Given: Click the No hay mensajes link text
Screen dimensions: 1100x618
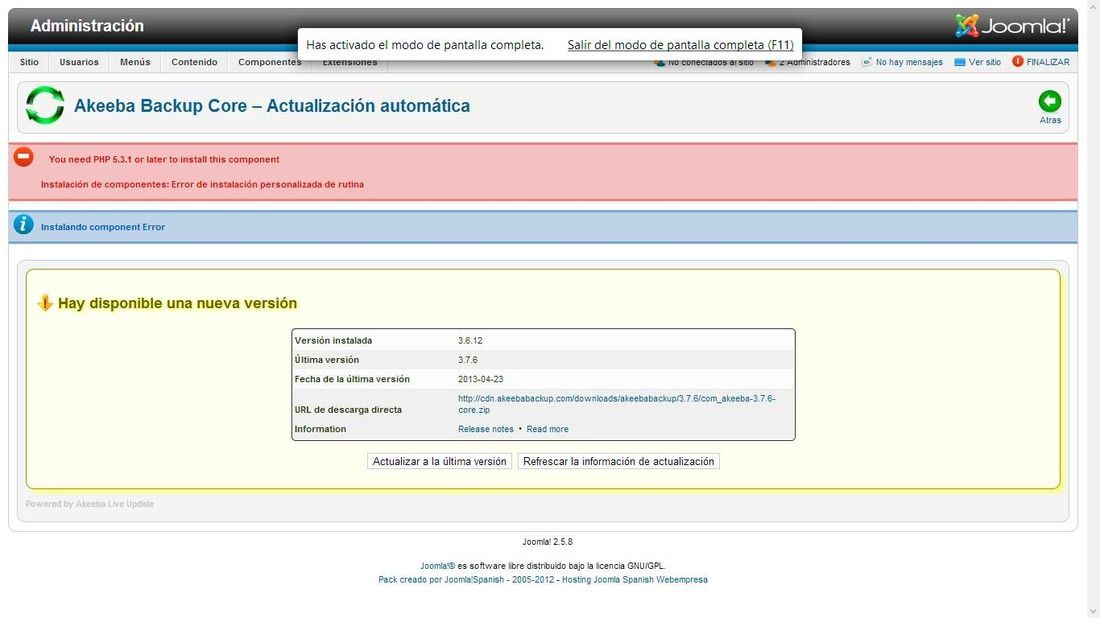Looking at the screenshot, I should click(909, 62).
